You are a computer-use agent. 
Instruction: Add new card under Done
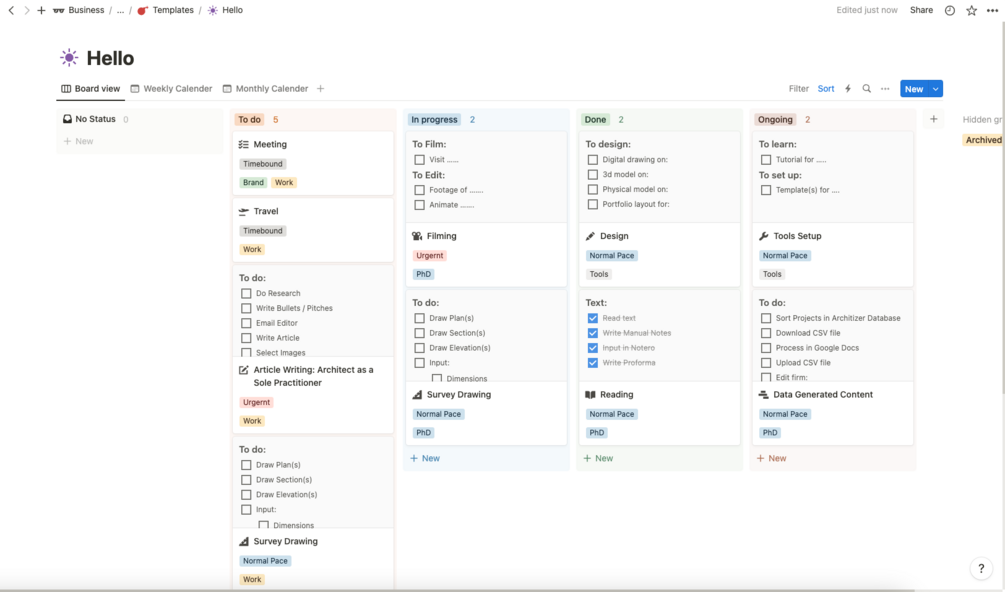[x=598, y=458]
